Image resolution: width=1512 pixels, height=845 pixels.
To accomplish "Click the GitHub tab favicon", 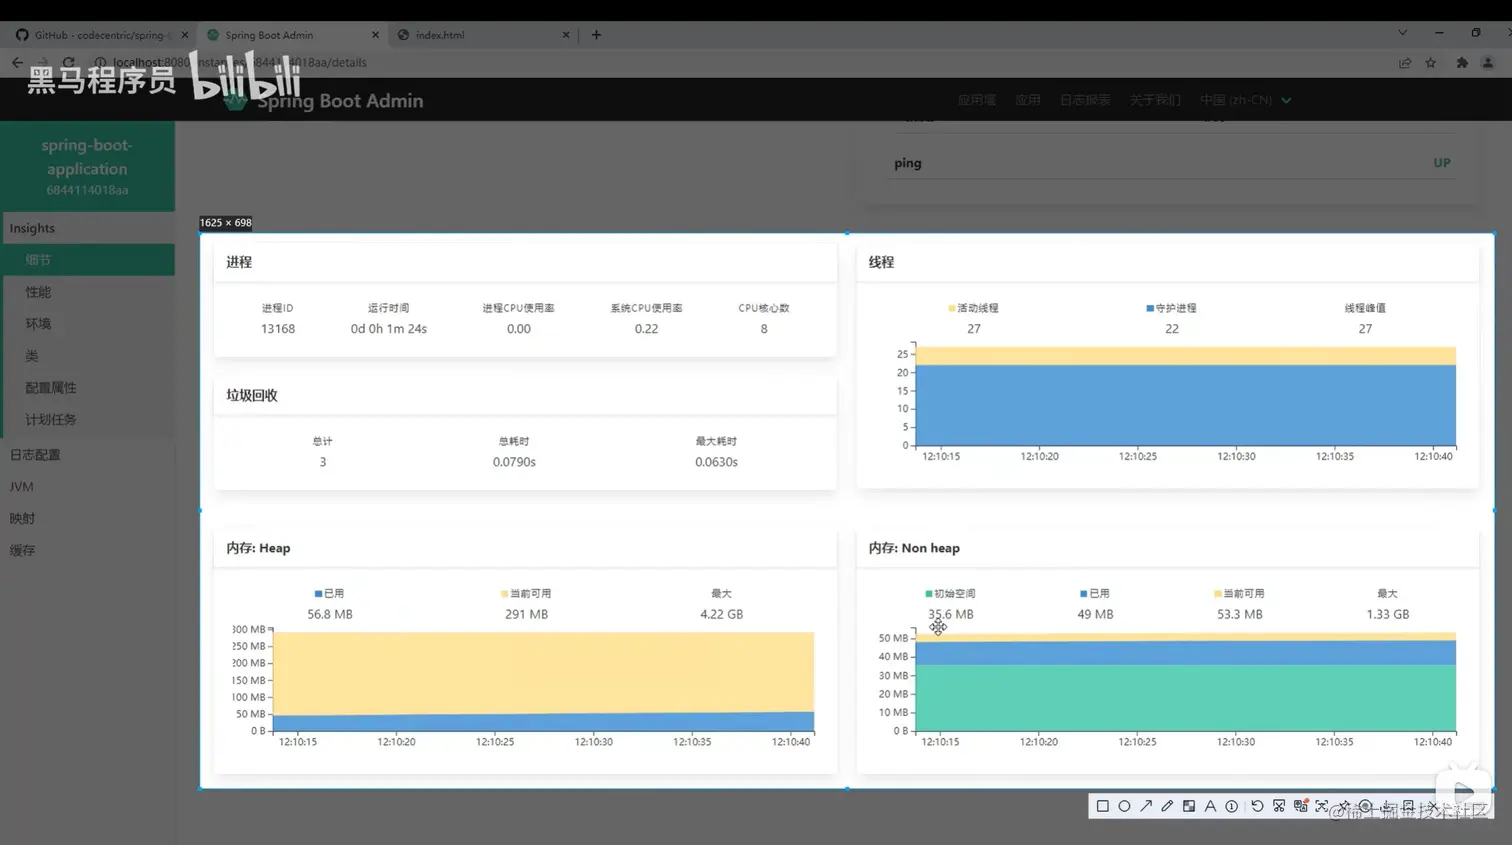I will (22, 35).
